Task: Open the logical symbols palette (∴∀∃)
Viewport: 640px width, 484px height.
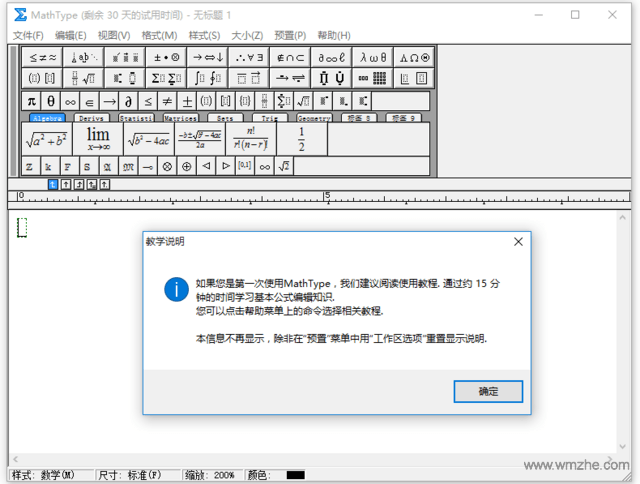Action: tap(249, 58)
